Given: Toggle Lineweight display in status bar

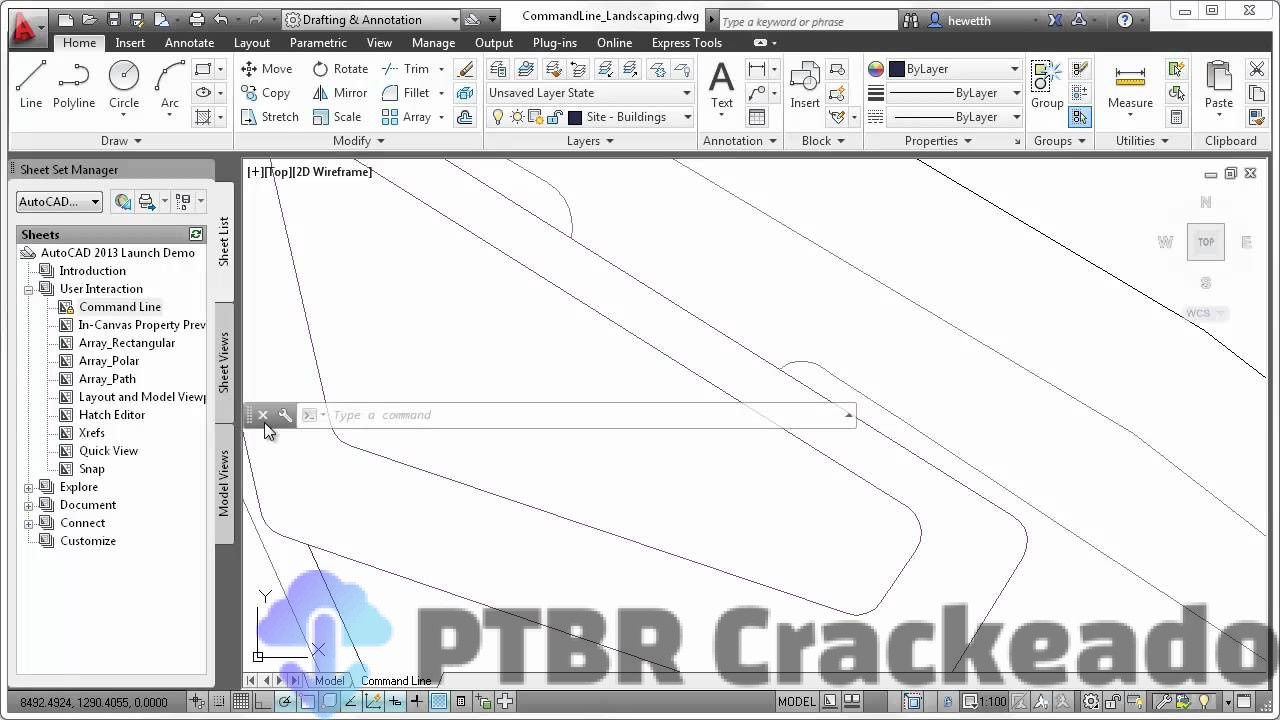Looking at the screenshot, I should click(x=416, y=702).
